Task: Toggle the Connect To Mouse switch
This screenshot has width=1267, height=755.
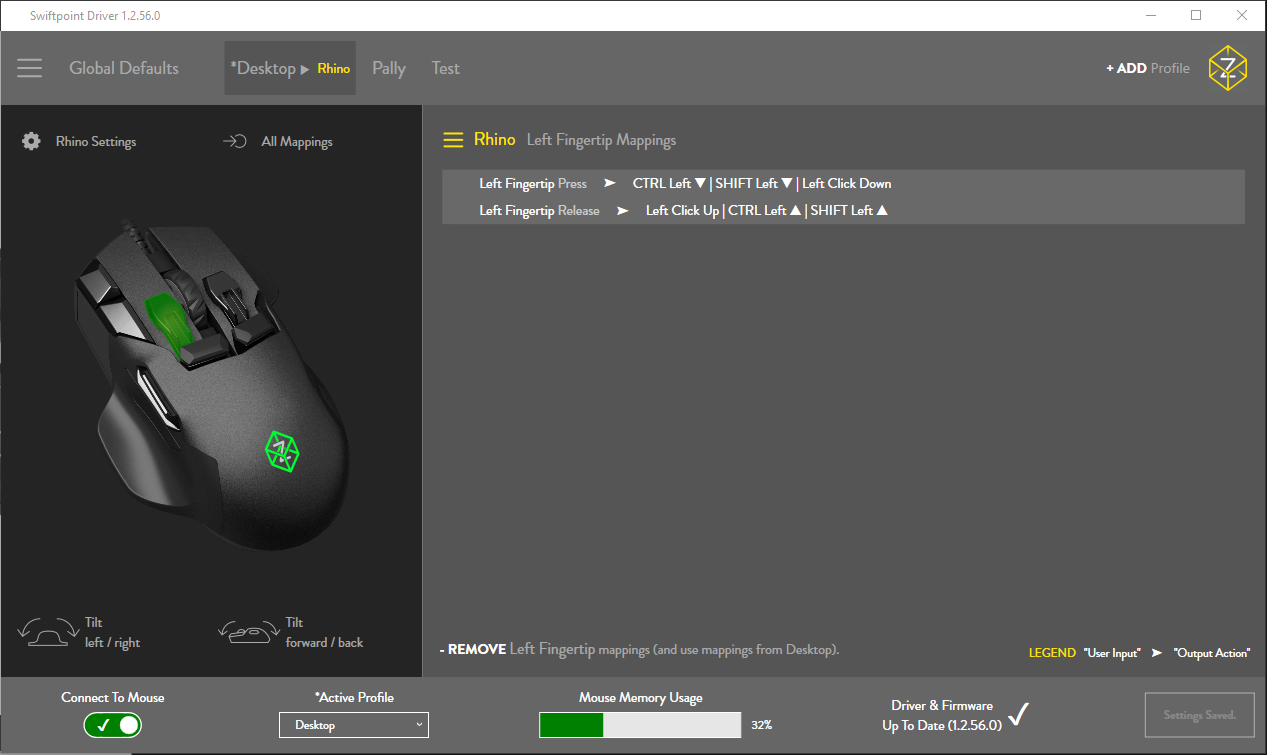Action: point(113,725)
